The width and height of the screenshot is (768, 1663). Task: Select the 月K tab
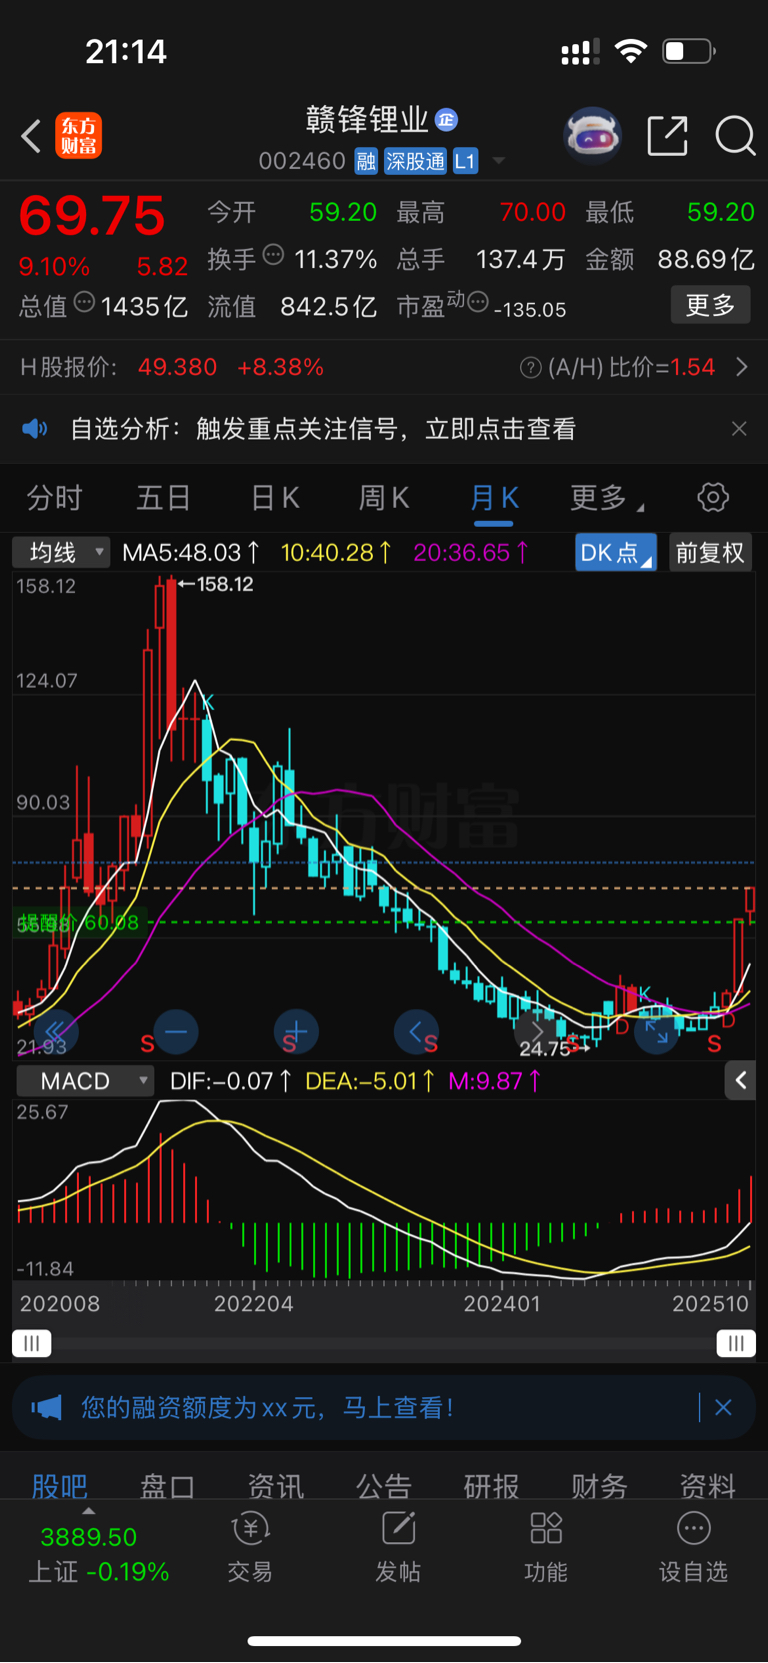point(494,497)
